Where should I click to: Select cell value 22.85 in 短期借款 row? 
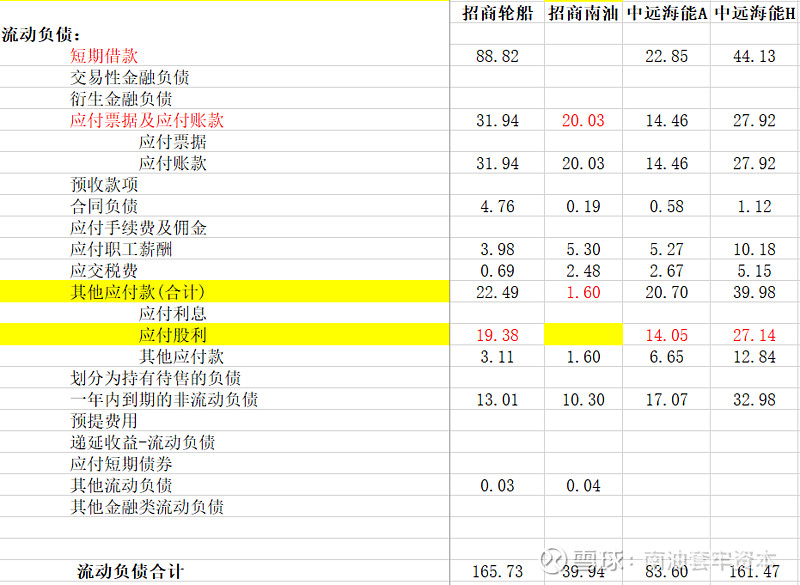(667, 56)
